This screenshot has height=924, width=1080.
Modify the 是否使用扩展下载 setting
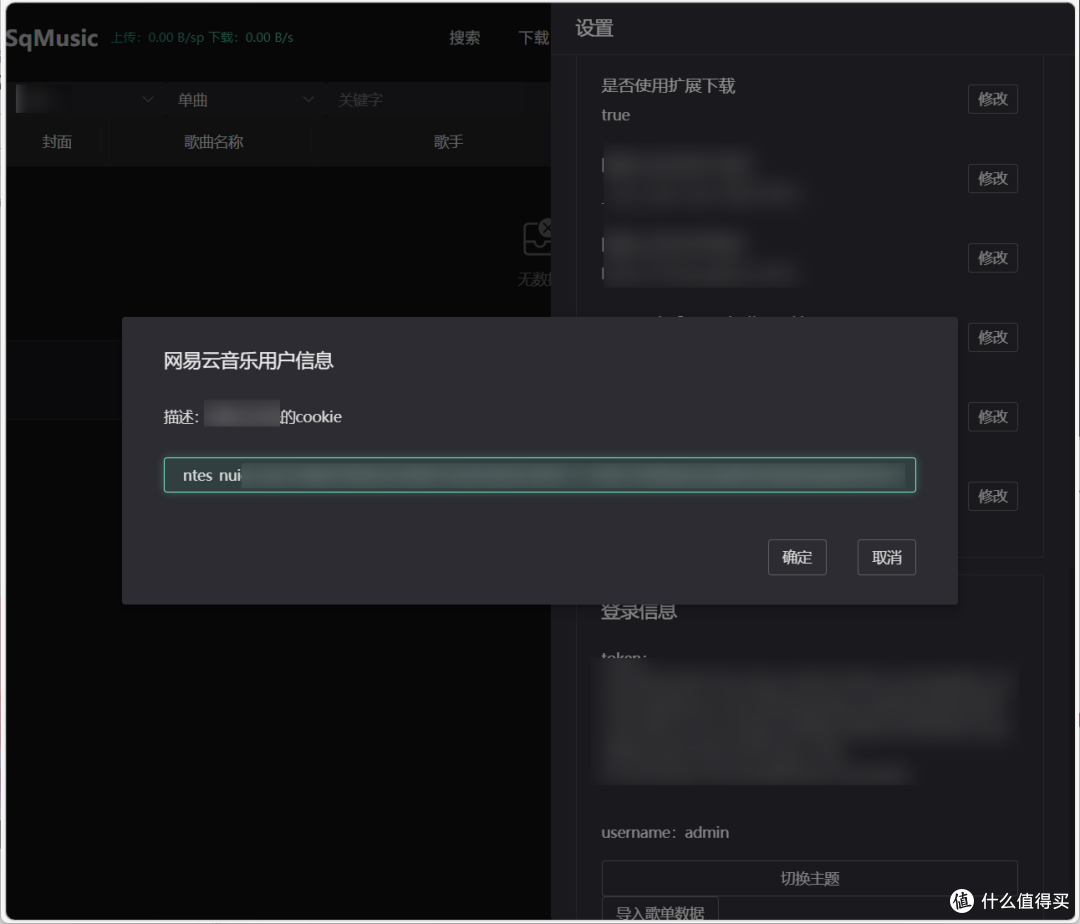tap(993, 99)
